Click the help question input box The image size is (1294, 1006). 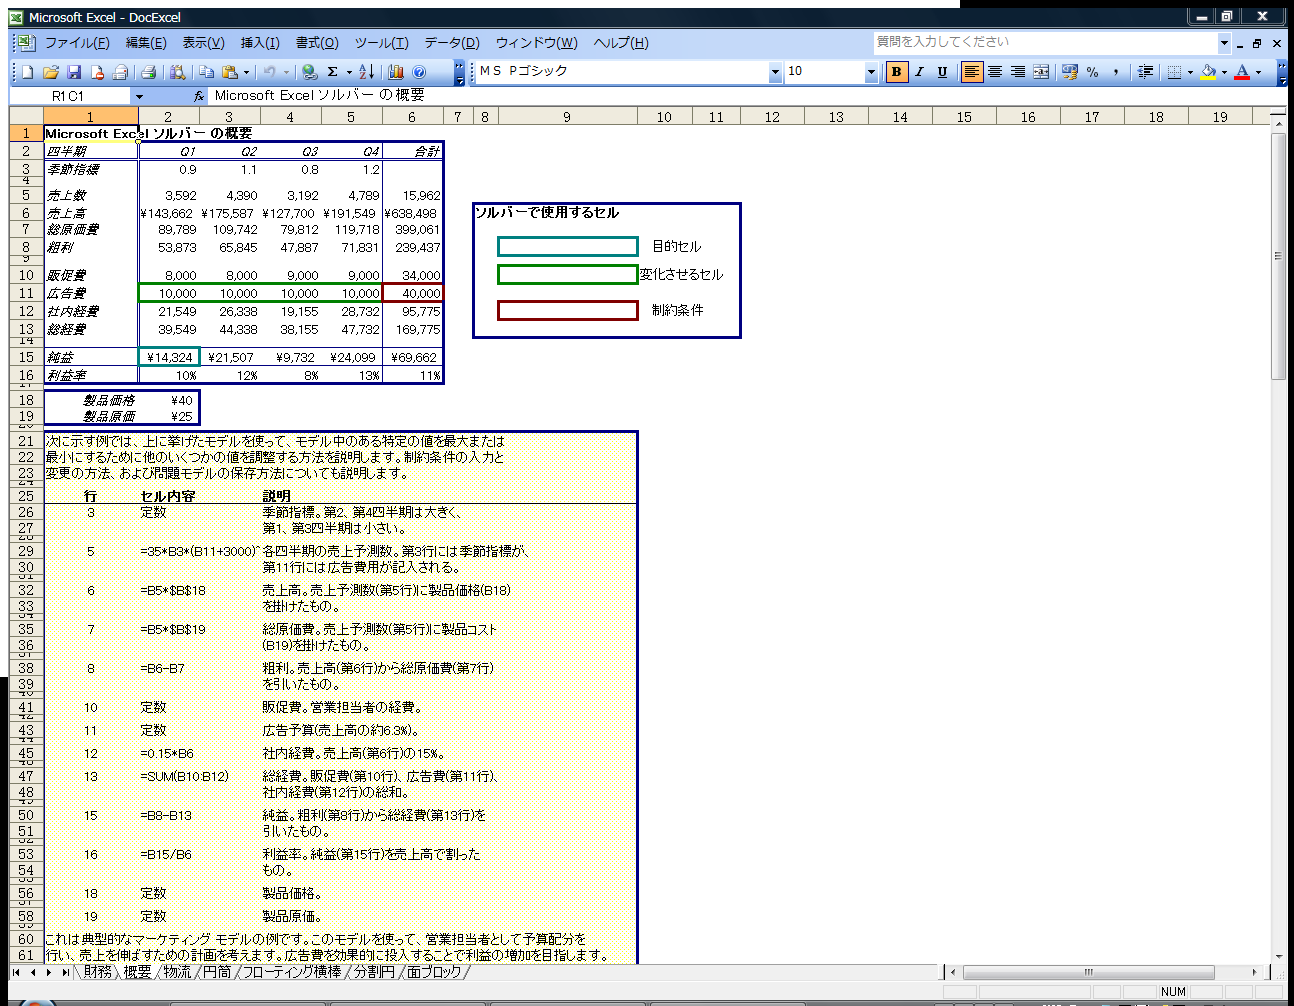tap(1045, 42)
